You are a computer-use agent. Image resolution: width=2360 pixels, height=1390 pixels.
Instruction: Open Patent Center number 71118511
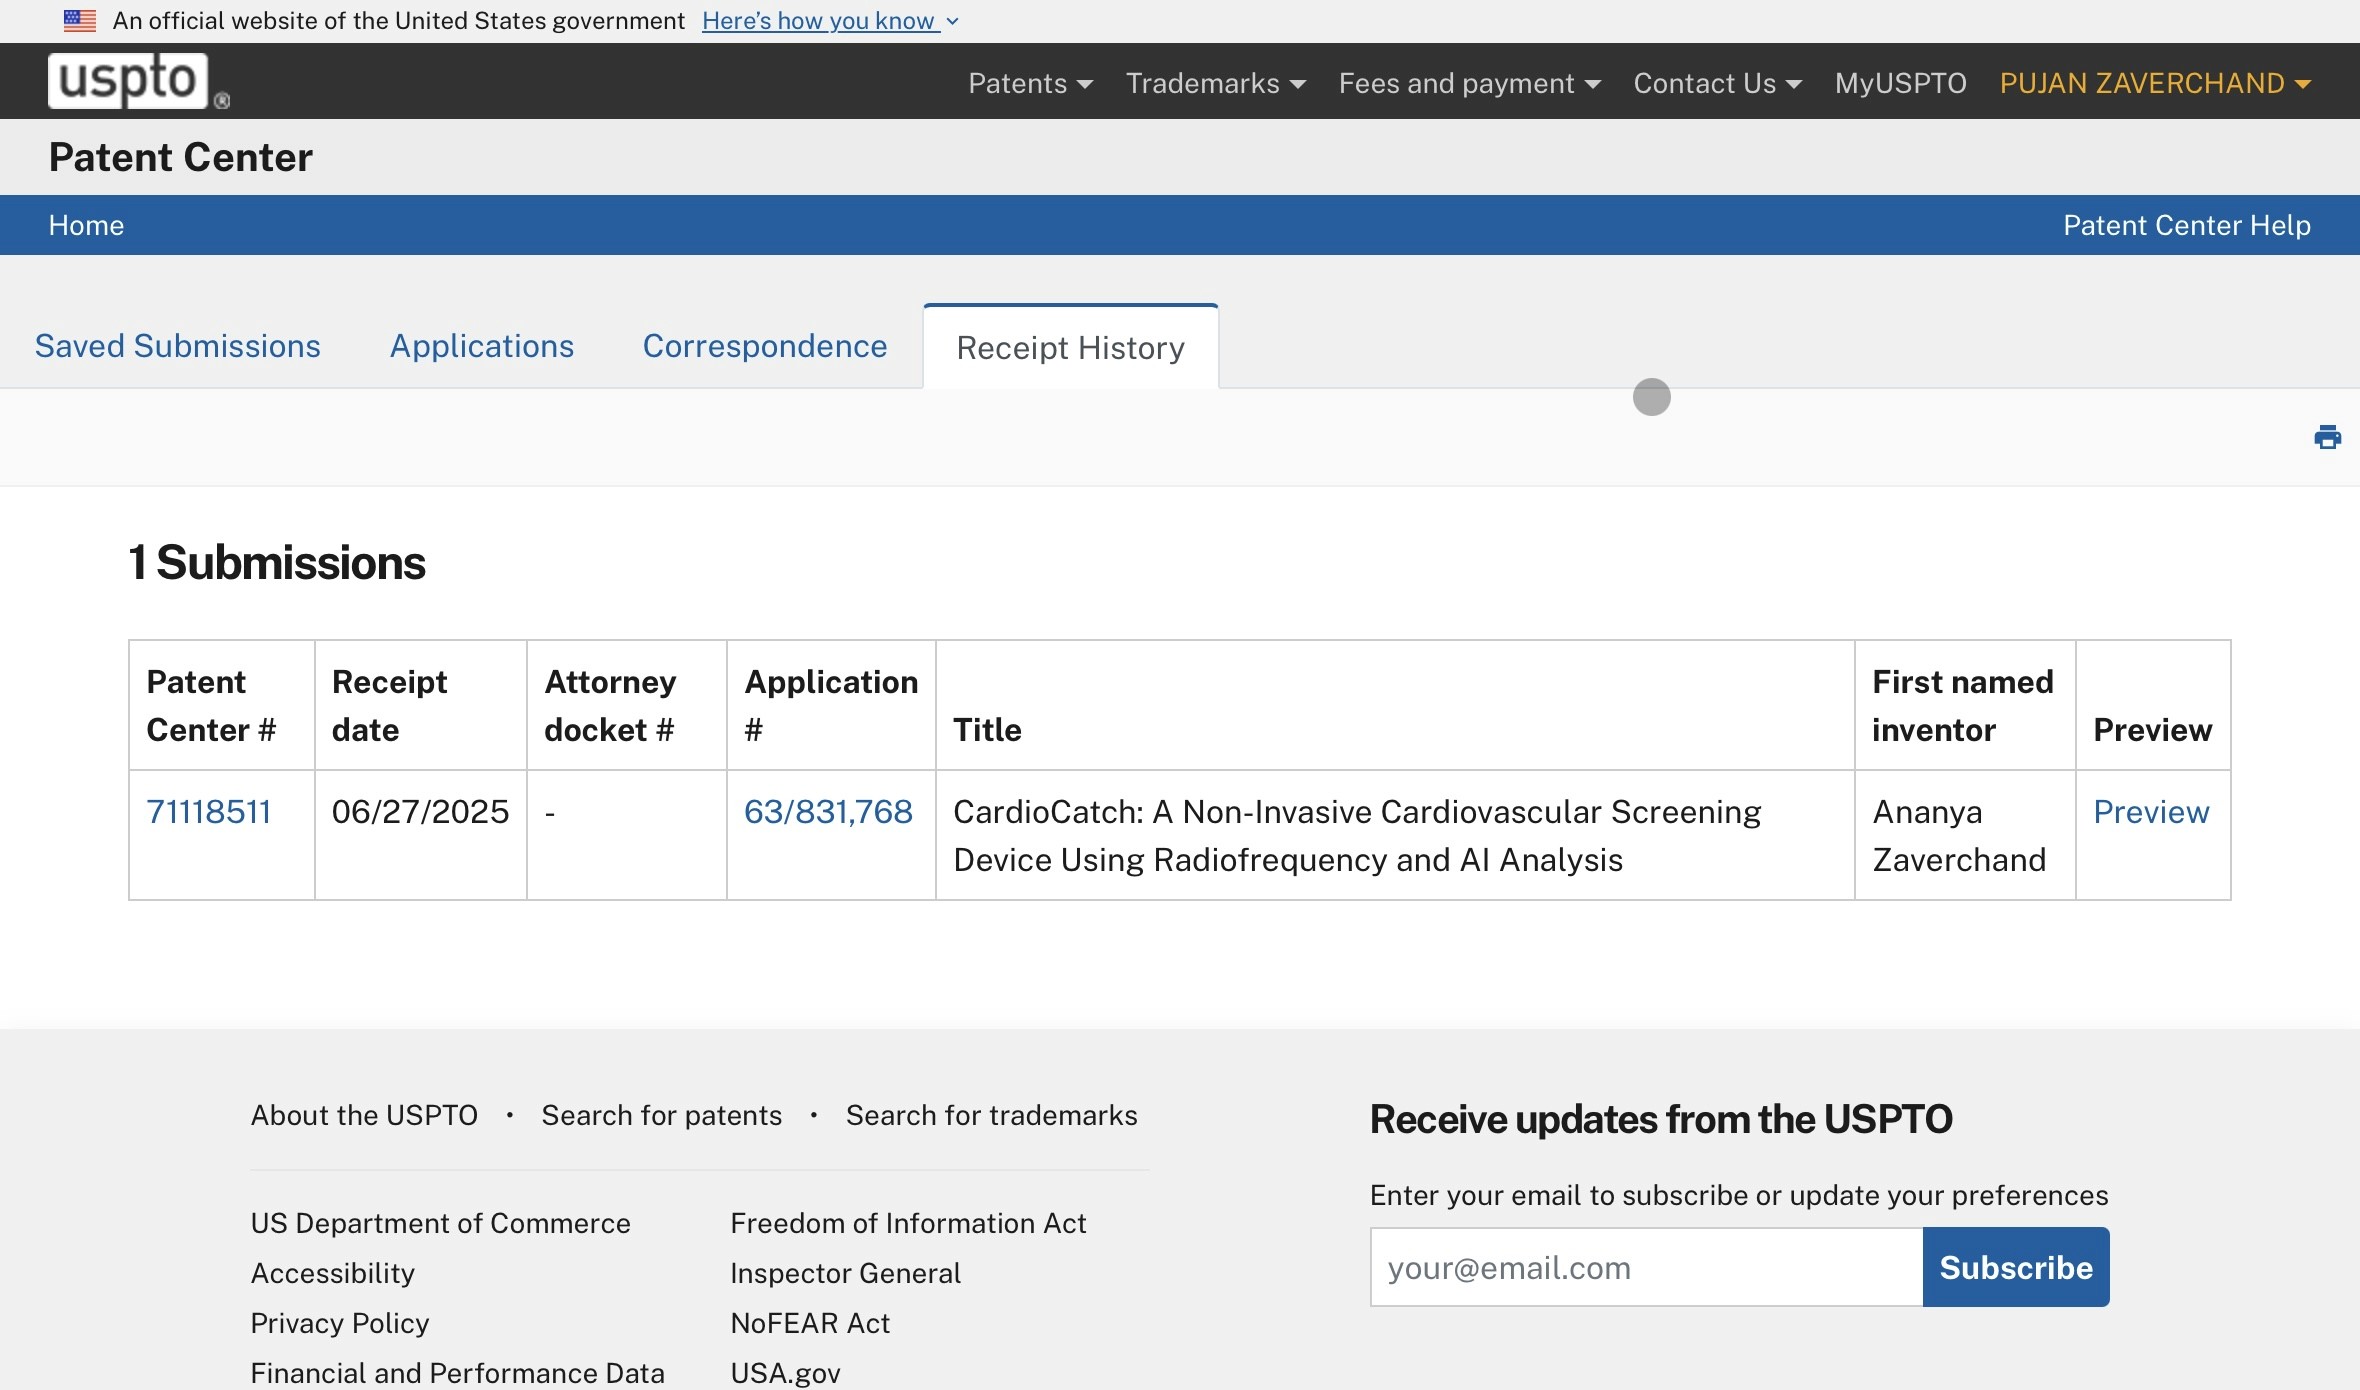pyautogui.click(x=209, y=812)
